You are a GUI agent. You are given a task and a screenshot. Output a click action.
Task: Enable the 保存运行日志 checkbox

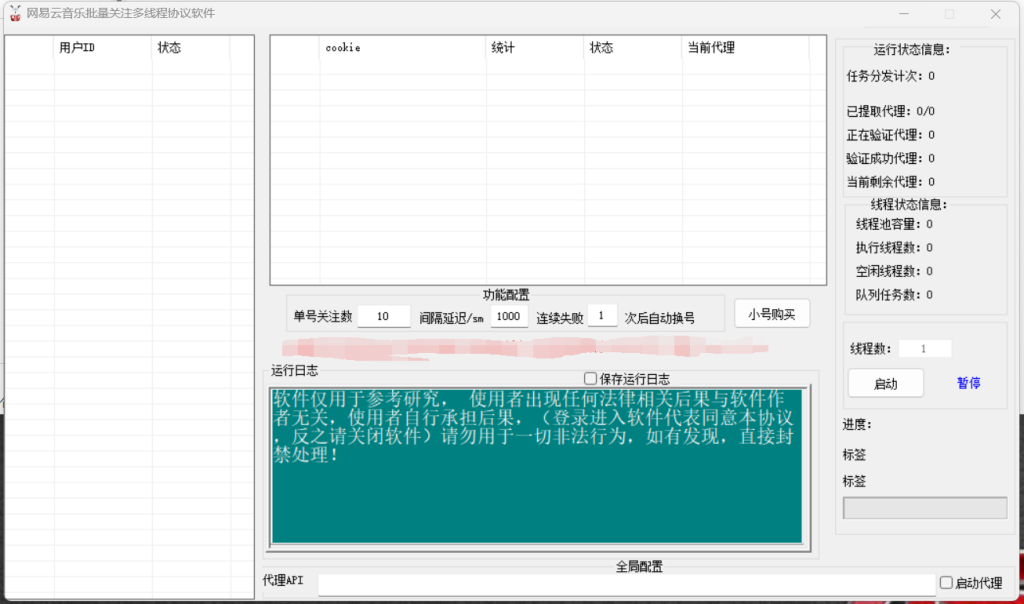click(x=591, y=379)
